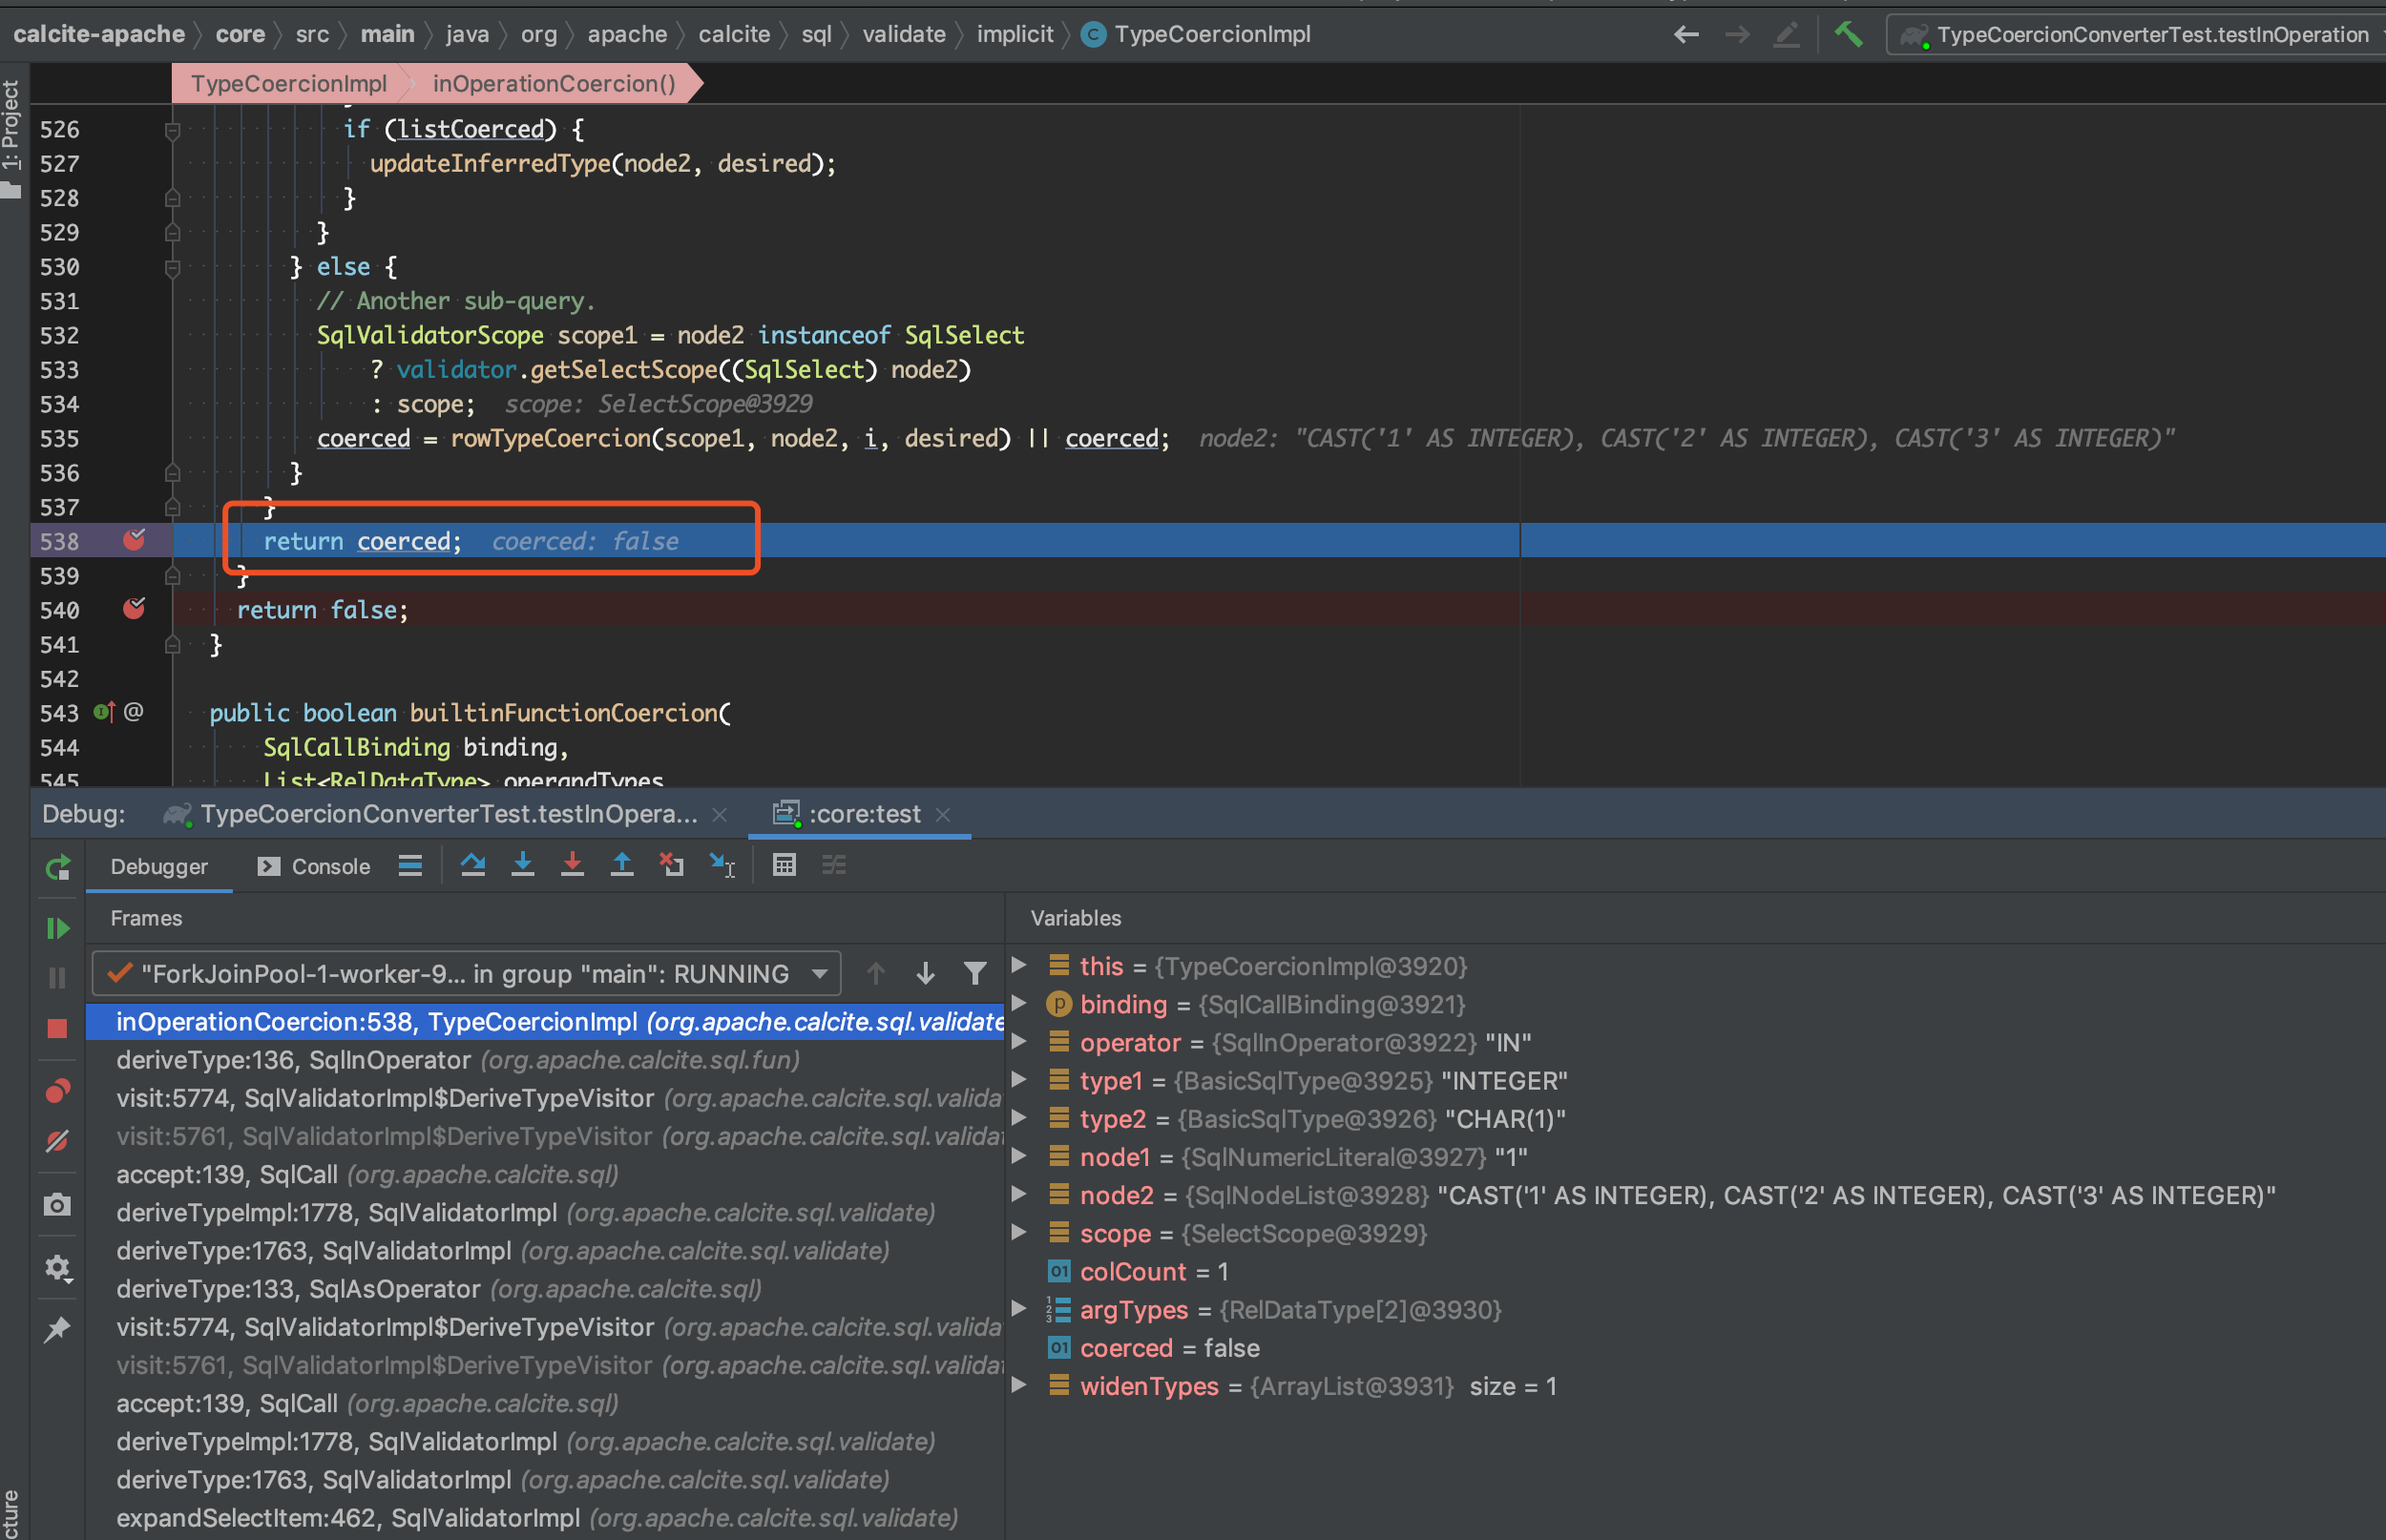Click the Step Out debugger icon

622,865
